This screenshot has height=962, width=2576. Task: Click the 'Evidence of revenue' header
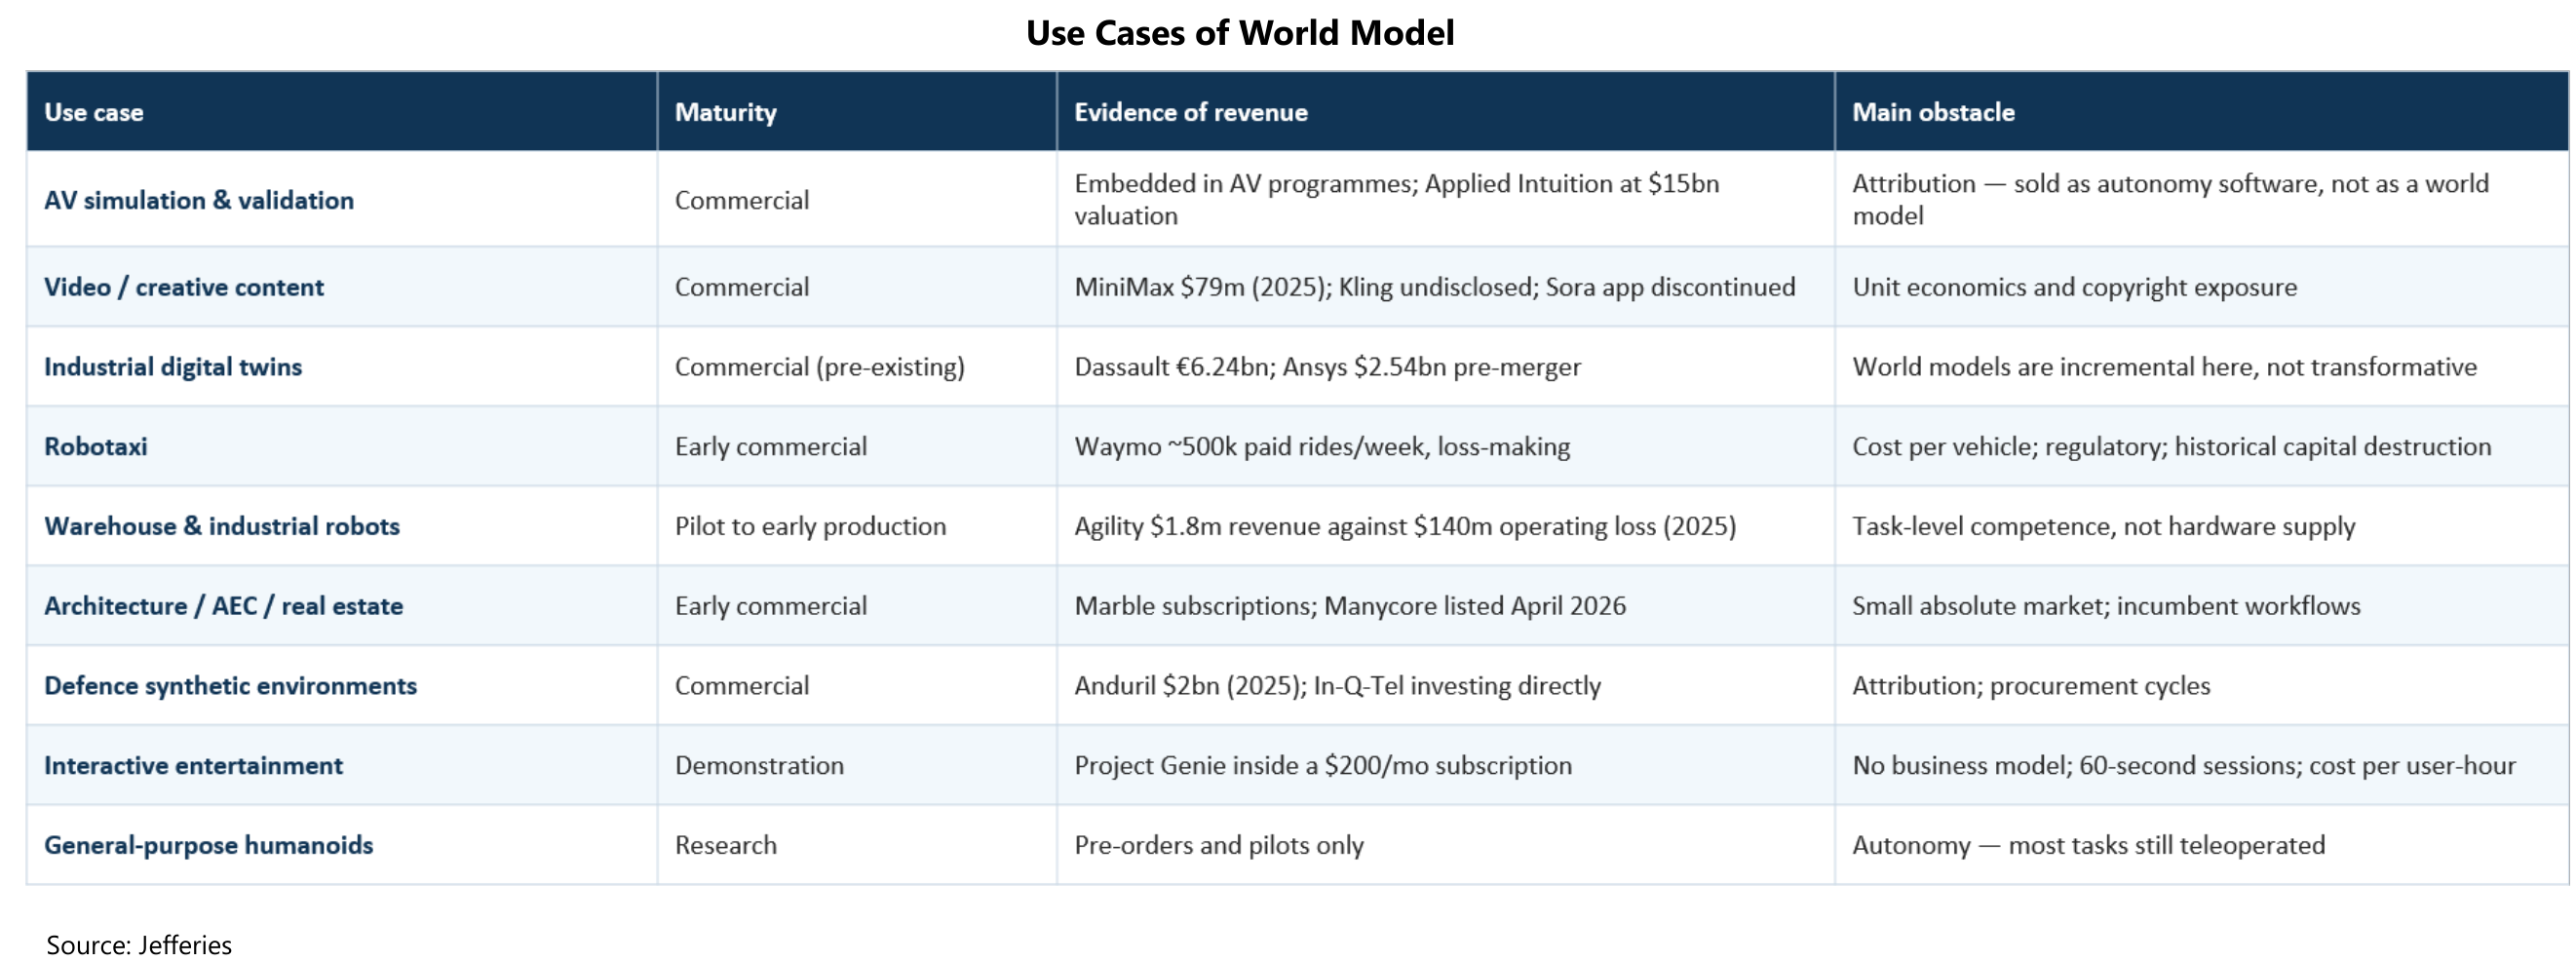(x=1191, y=112)
